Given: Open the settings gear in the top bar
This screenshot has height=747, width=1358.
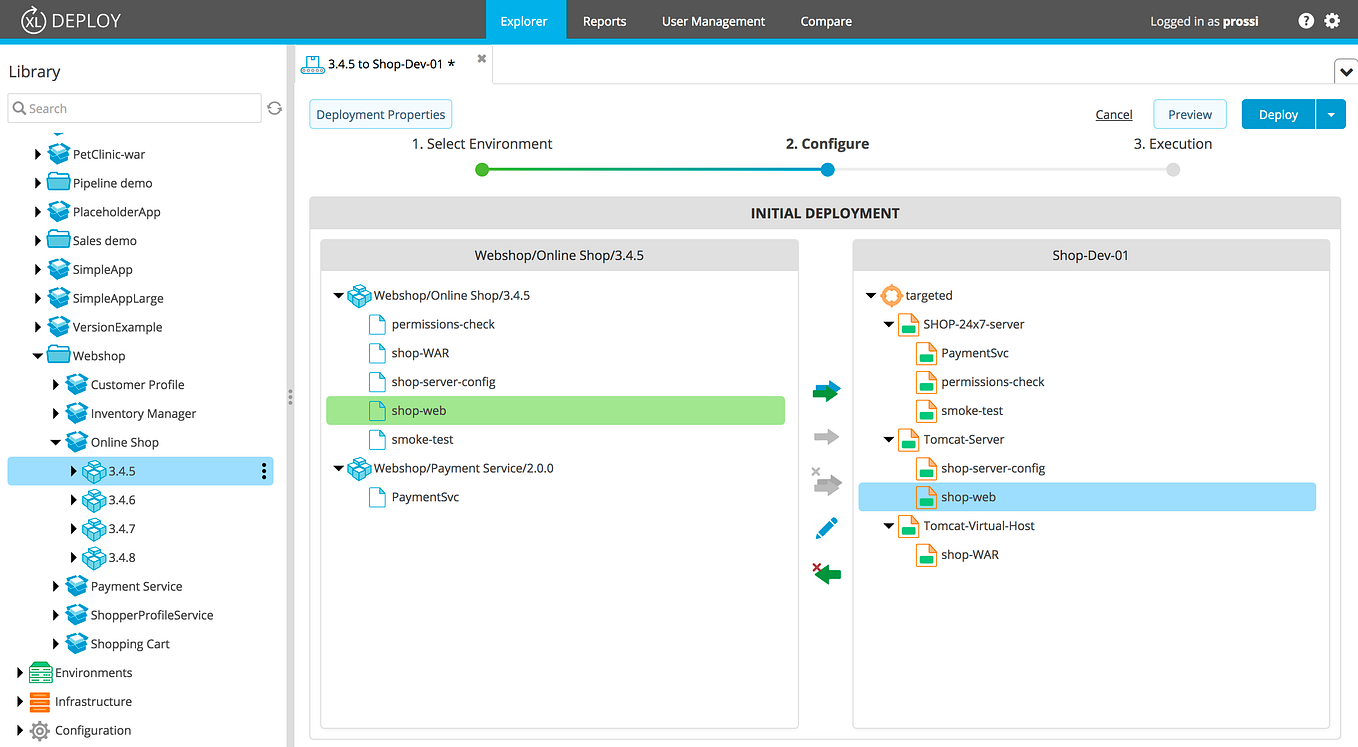Looking at the screenshot, I should coord(1332,20).
